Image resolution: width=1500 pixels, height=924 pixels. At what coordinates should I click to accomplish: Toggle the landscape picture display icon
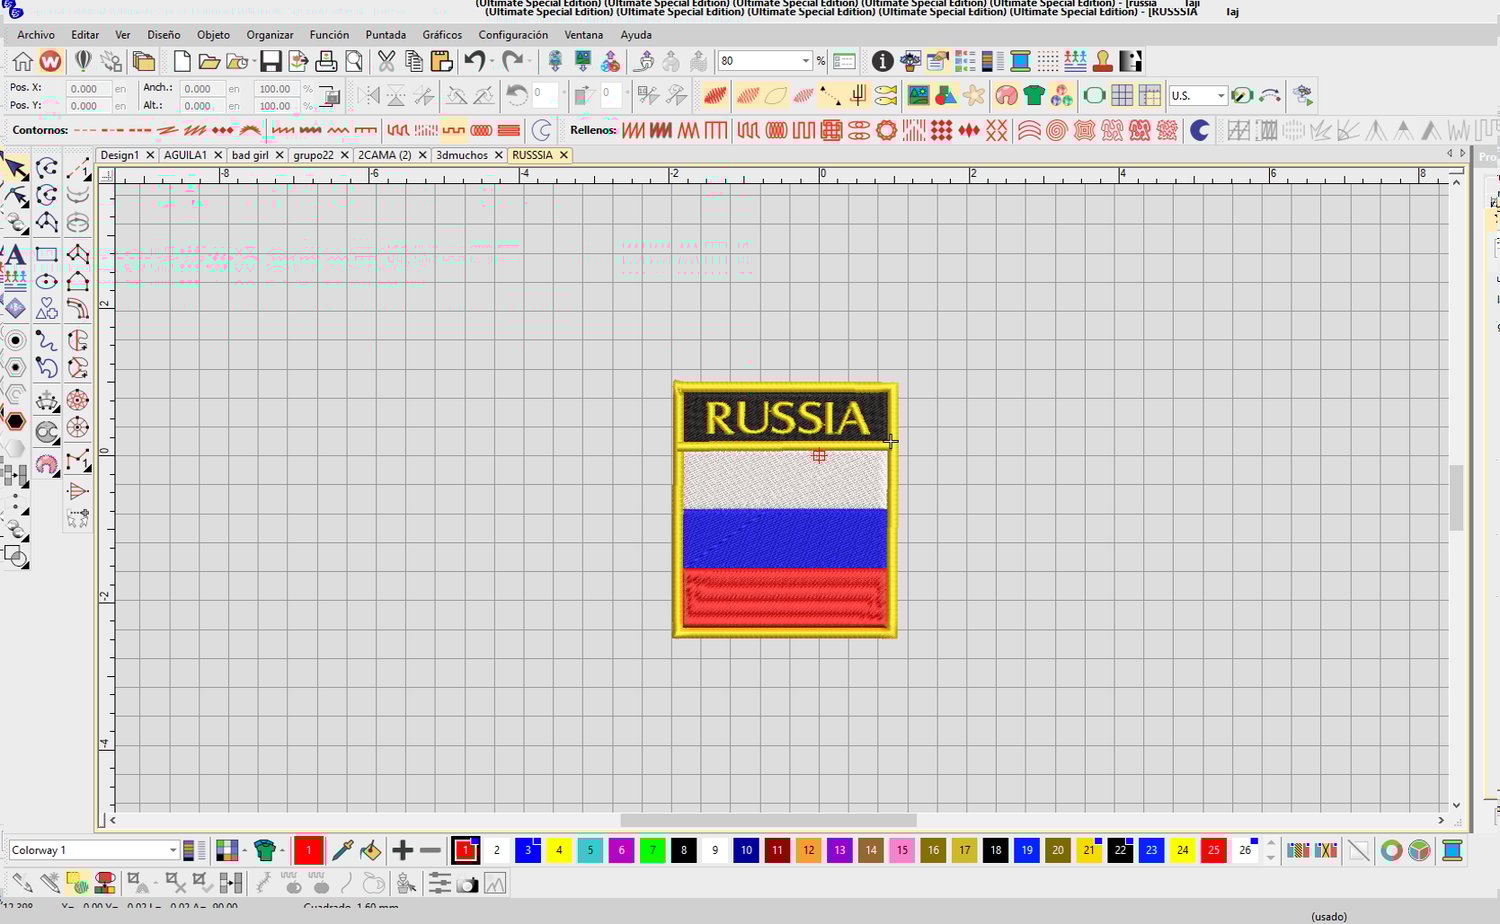(x=918, y=96)
